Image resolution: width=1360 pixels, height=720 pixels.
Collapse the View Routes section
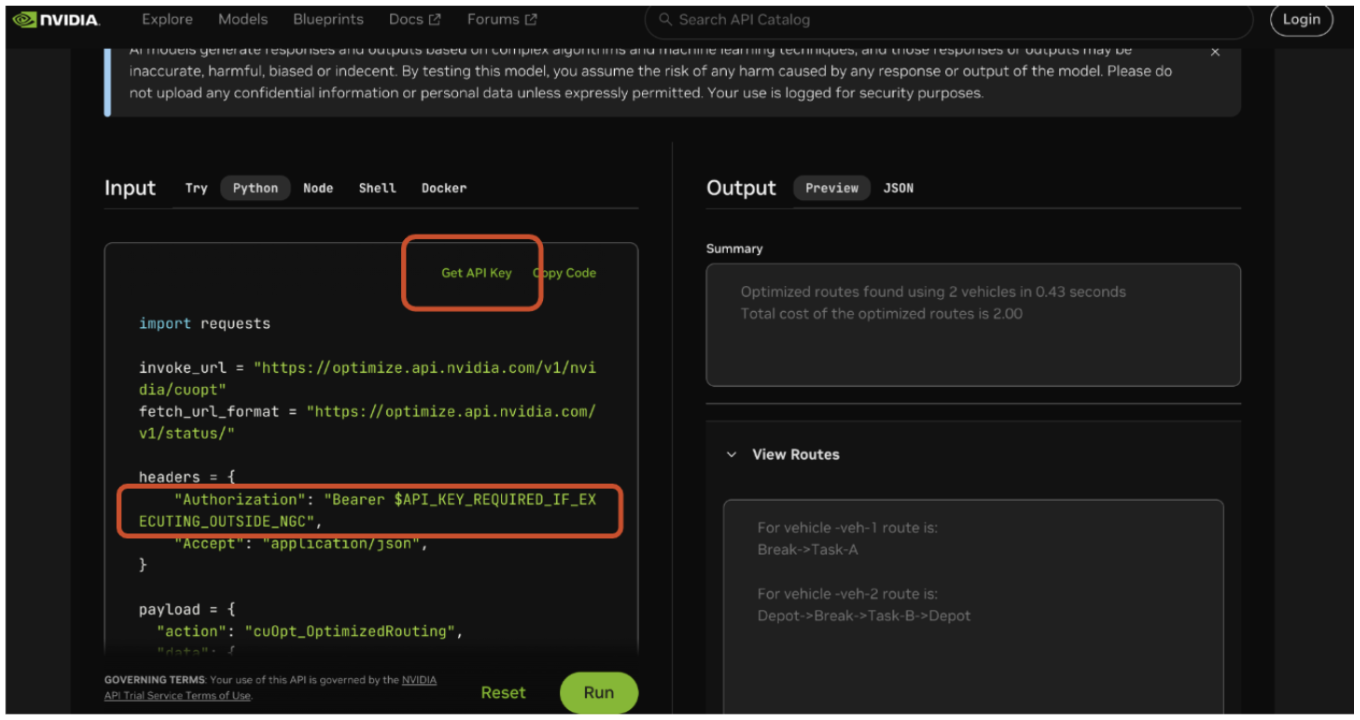click(731, 454)
